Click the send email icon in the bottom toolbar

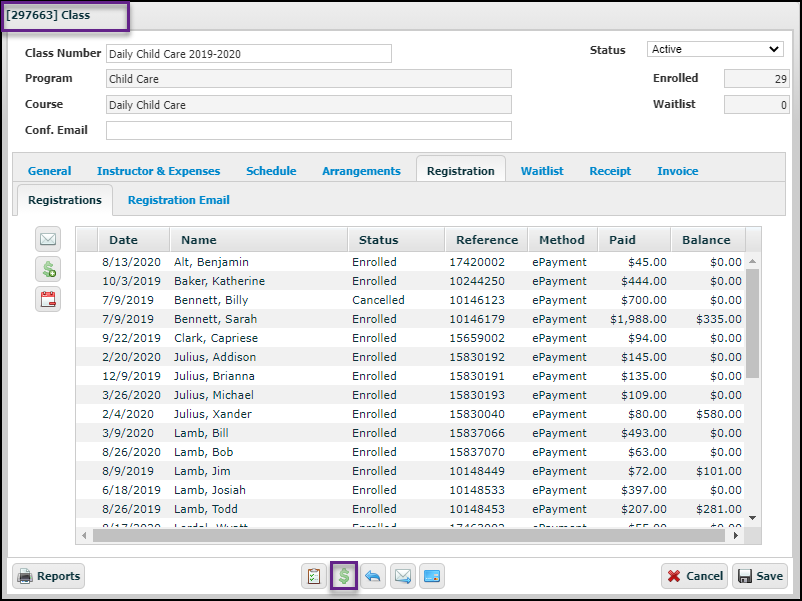click(403, 576)
